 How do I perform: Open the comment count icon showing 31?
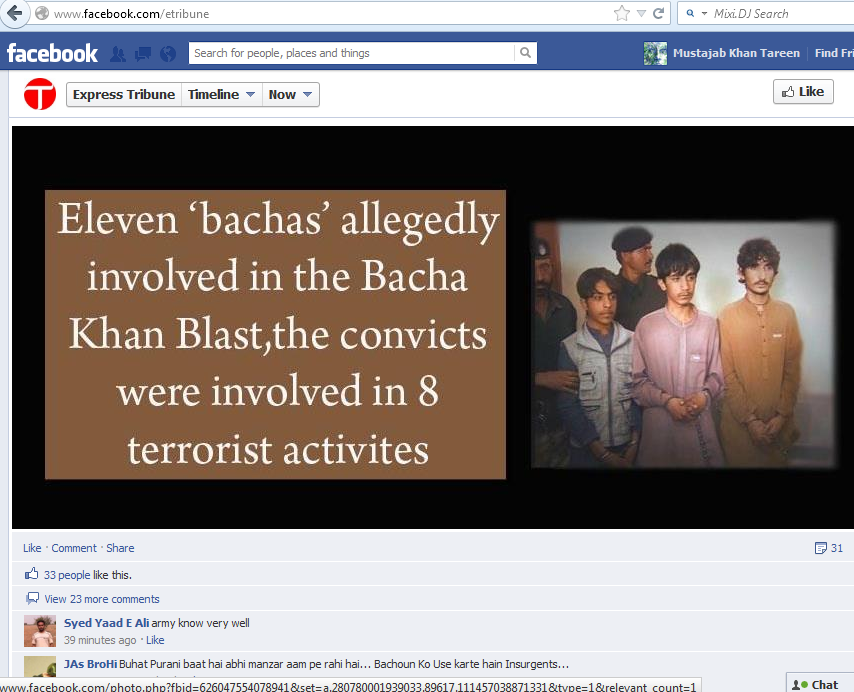coord(828,548)
